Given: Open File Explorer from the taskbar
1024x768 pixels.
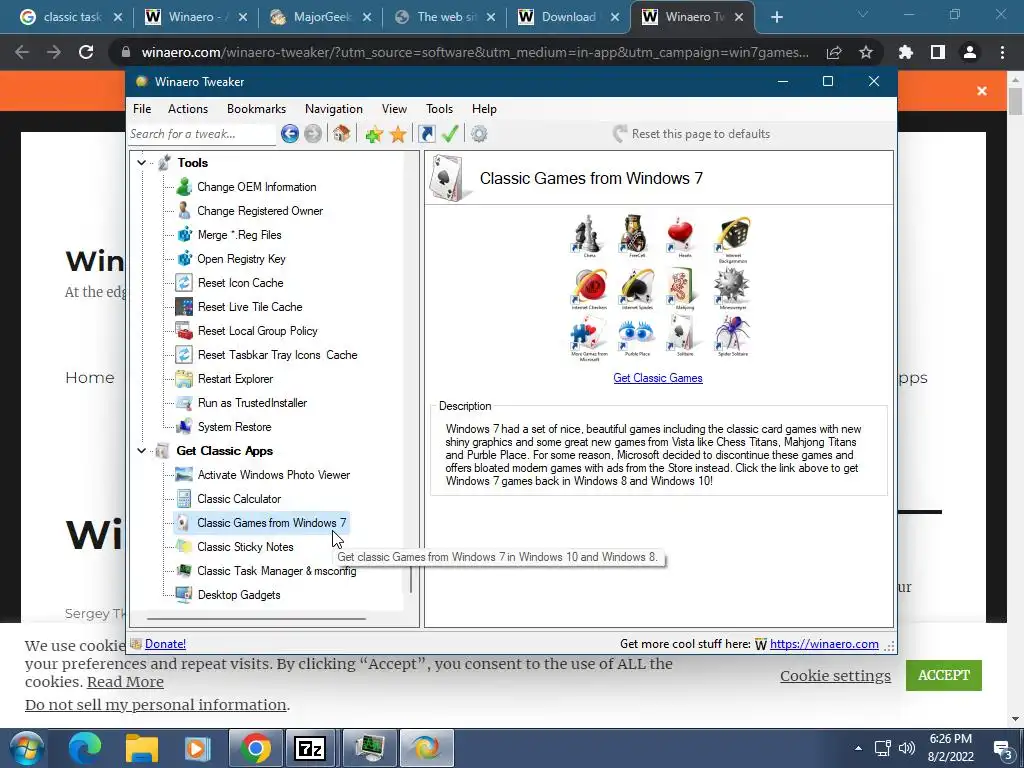Looking at the screenshot, I should click(x=142, y=748).
